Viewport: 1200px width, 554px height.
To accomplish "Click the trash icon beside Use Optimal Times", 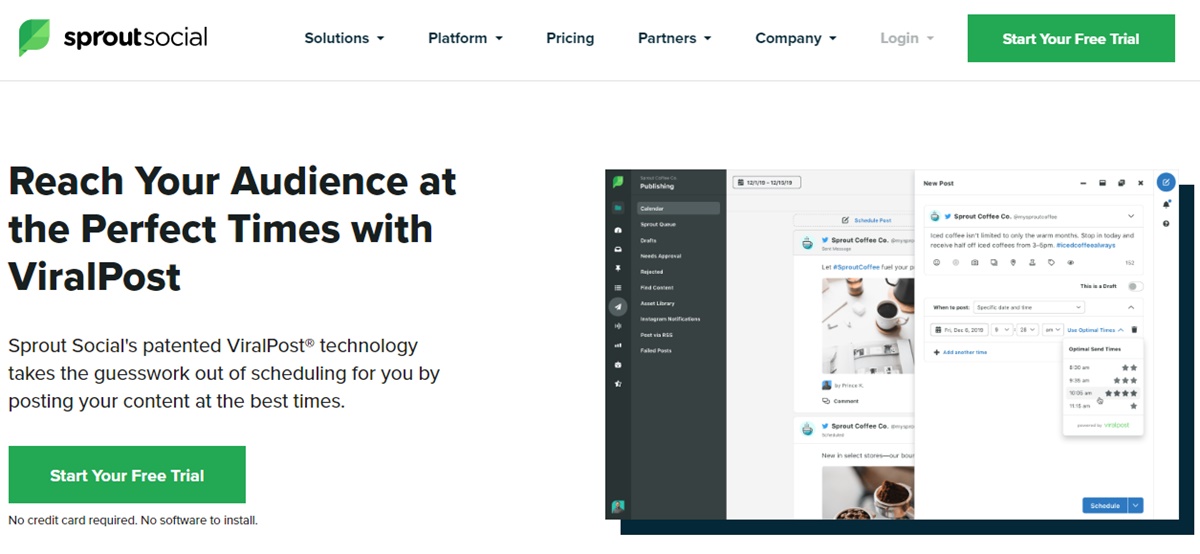I will (1134, 330).
